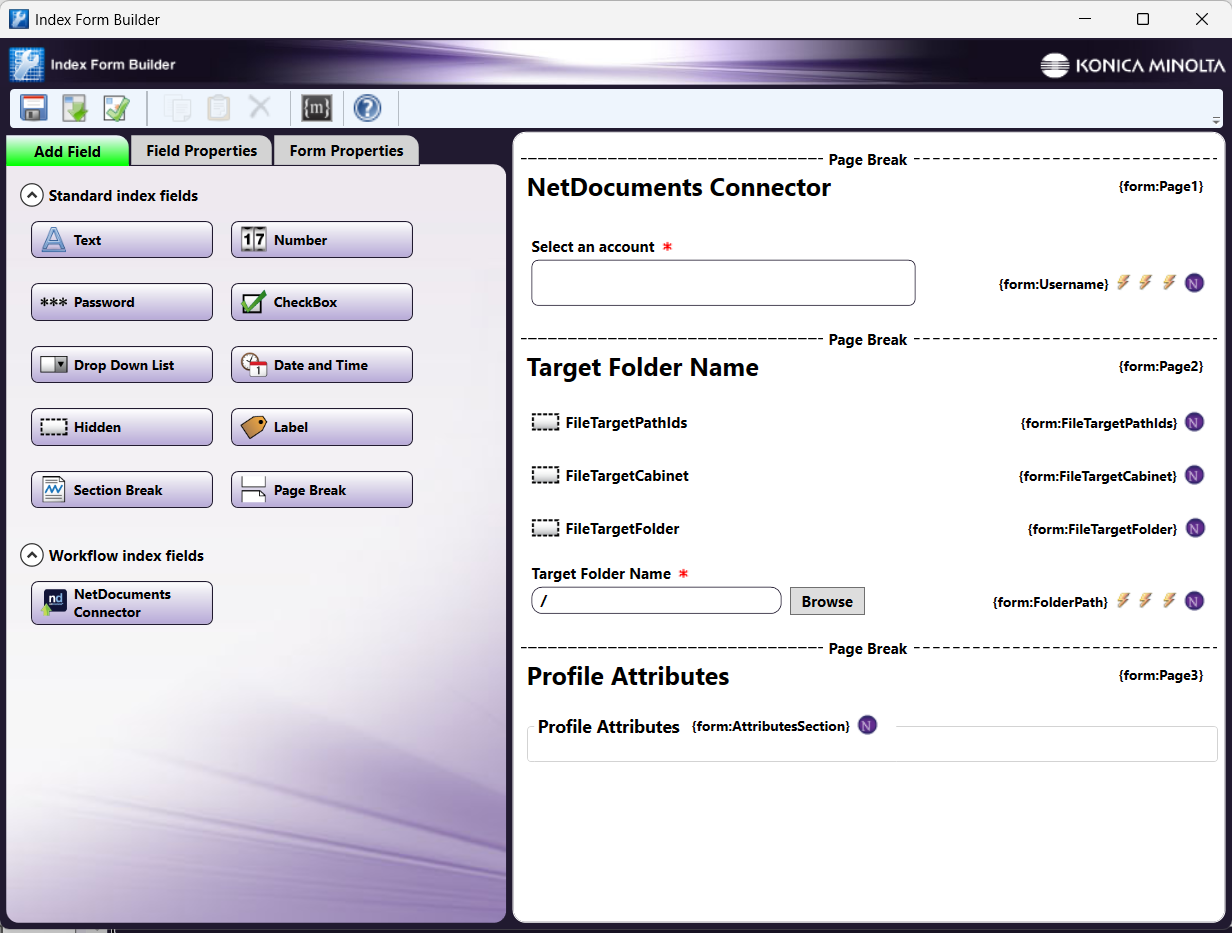Select the FileTargetCabinet hidden field label
Viewport: 1232px width, 933px height.
coord(627,475)
